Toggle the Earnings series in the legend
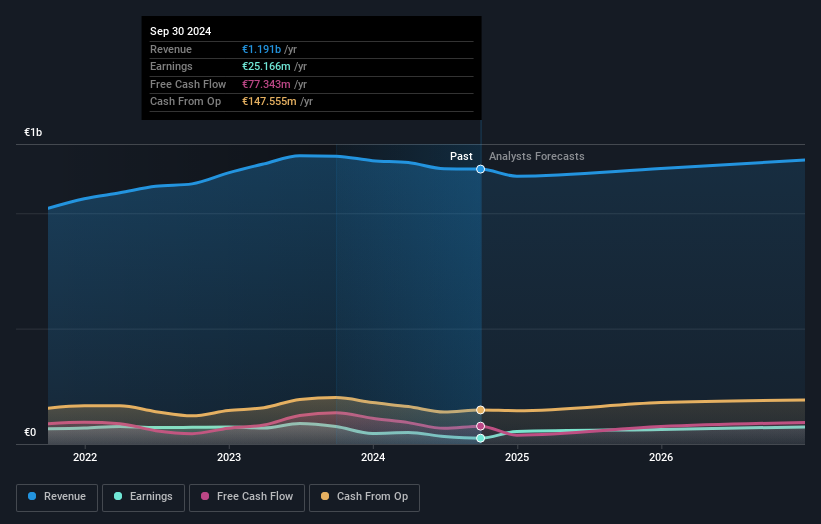 coord(143,497)
